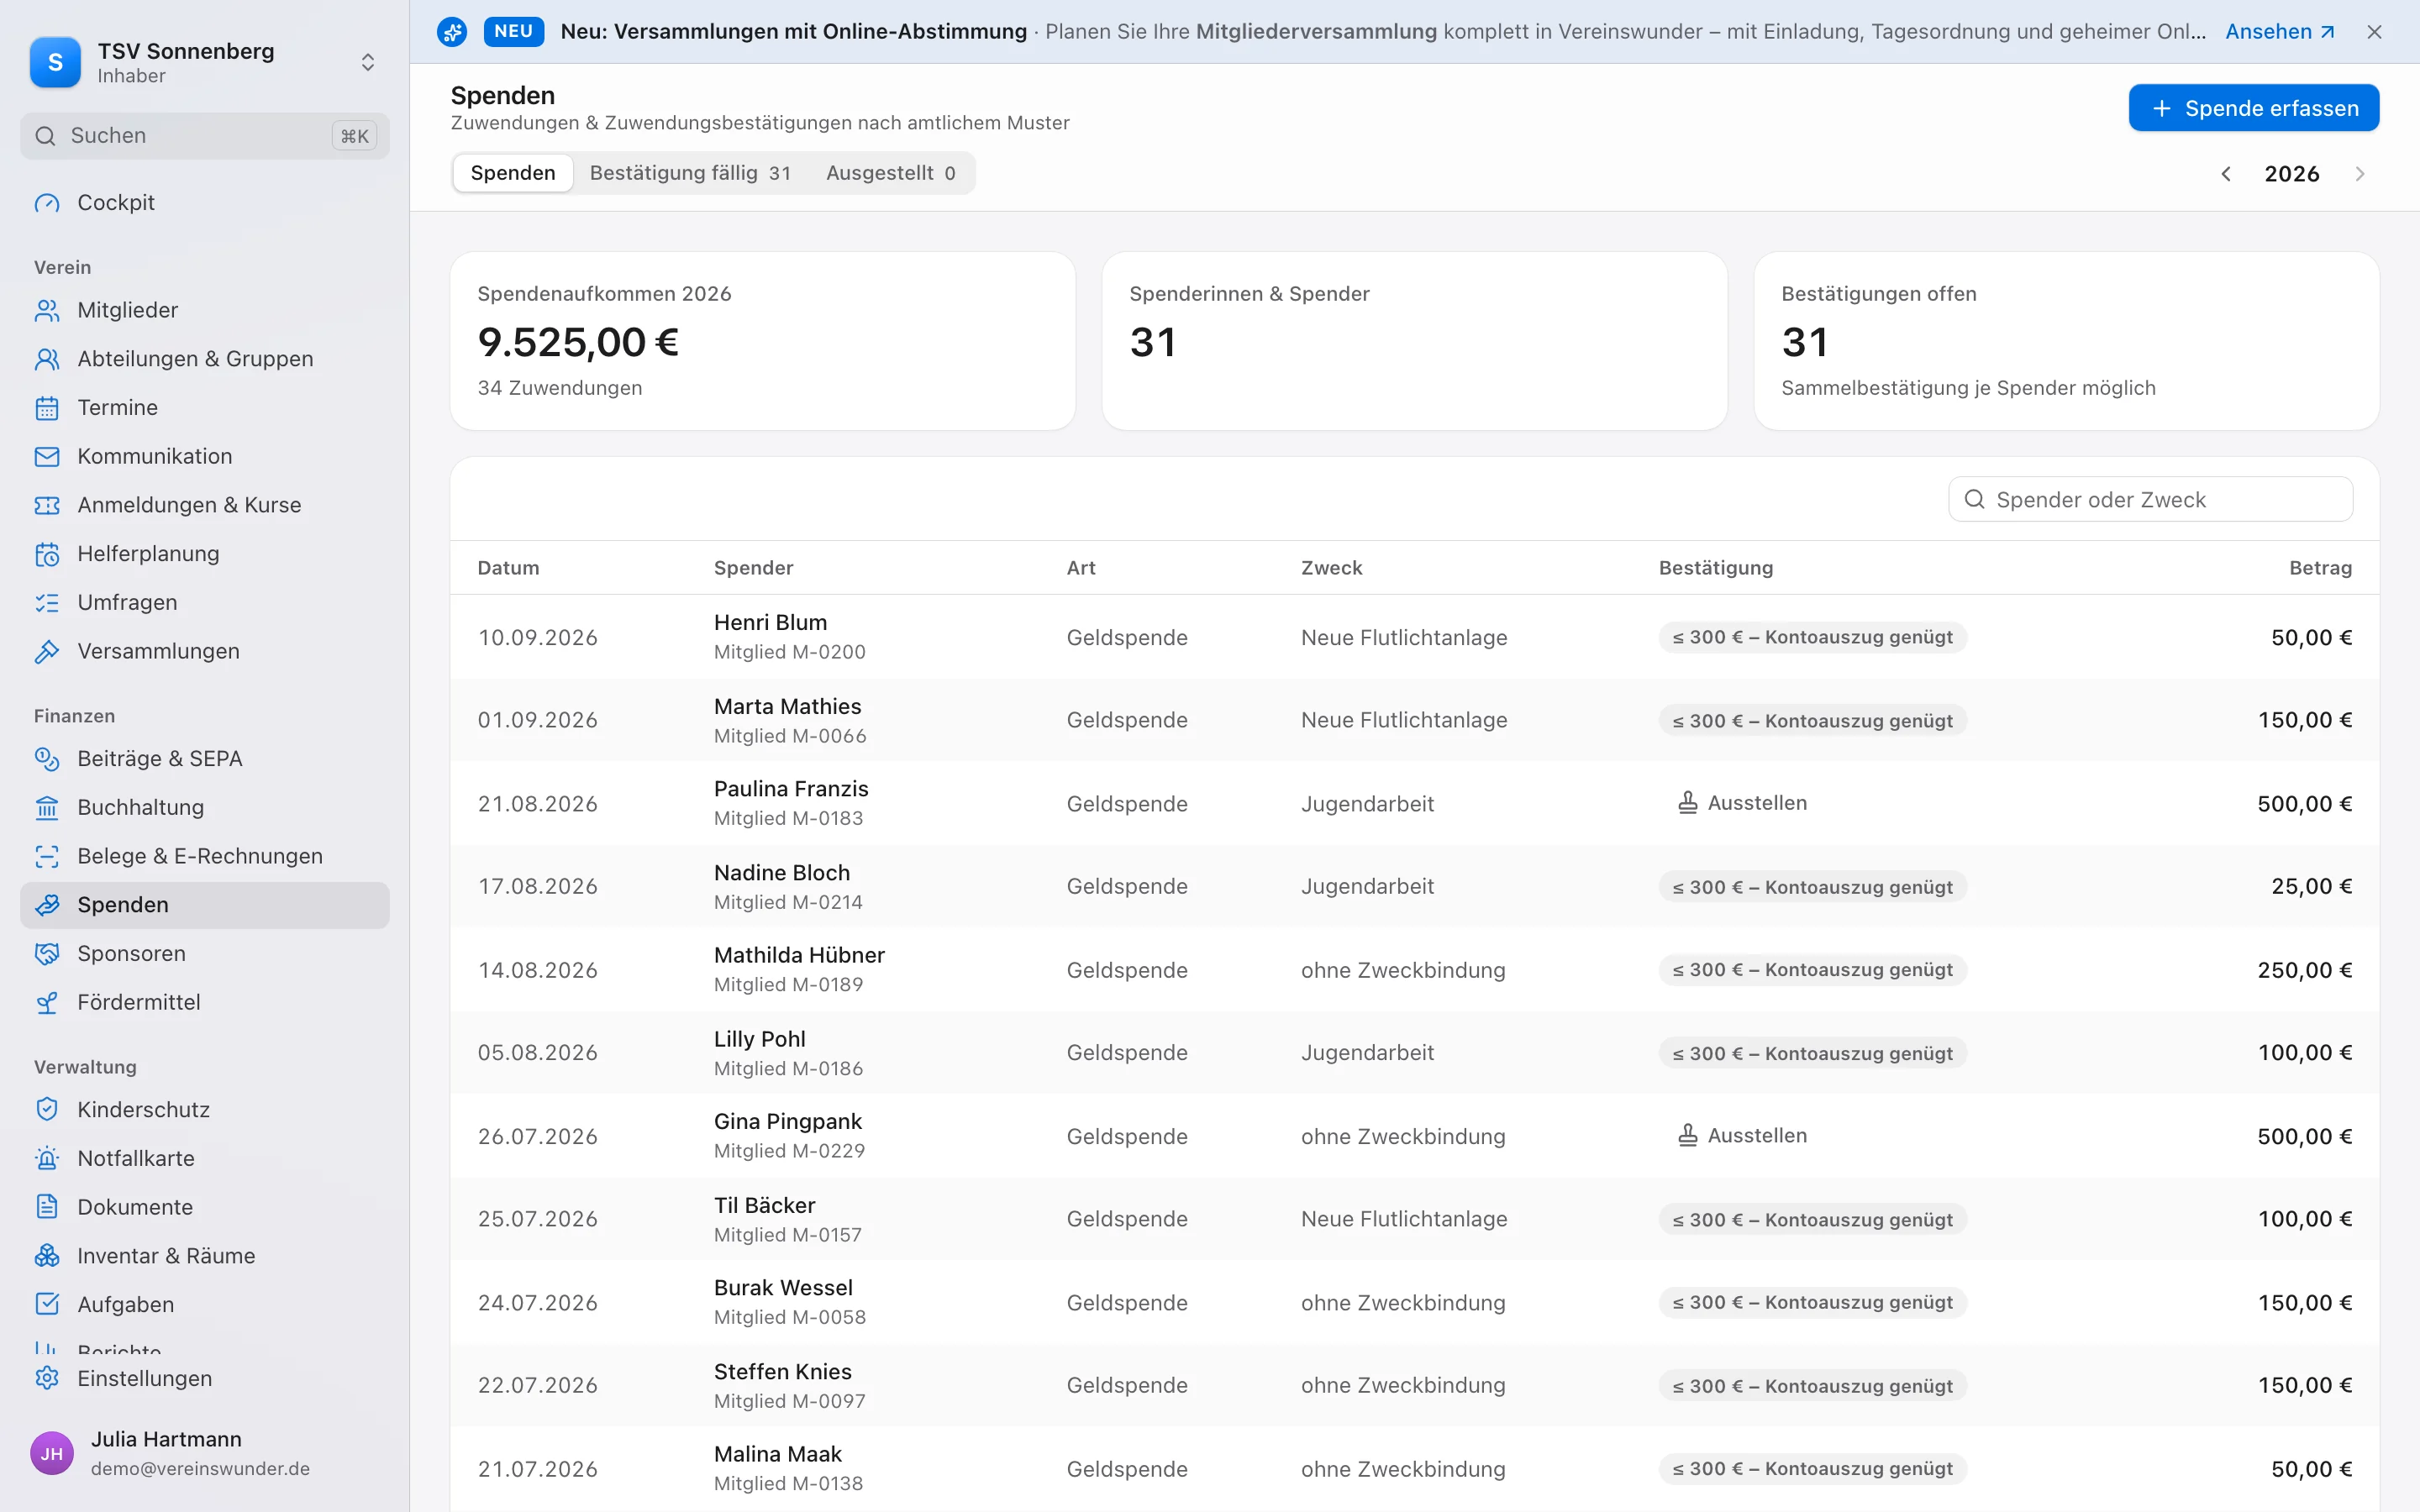Switch to the Bestätigung fällig tab

pos(690,173)
